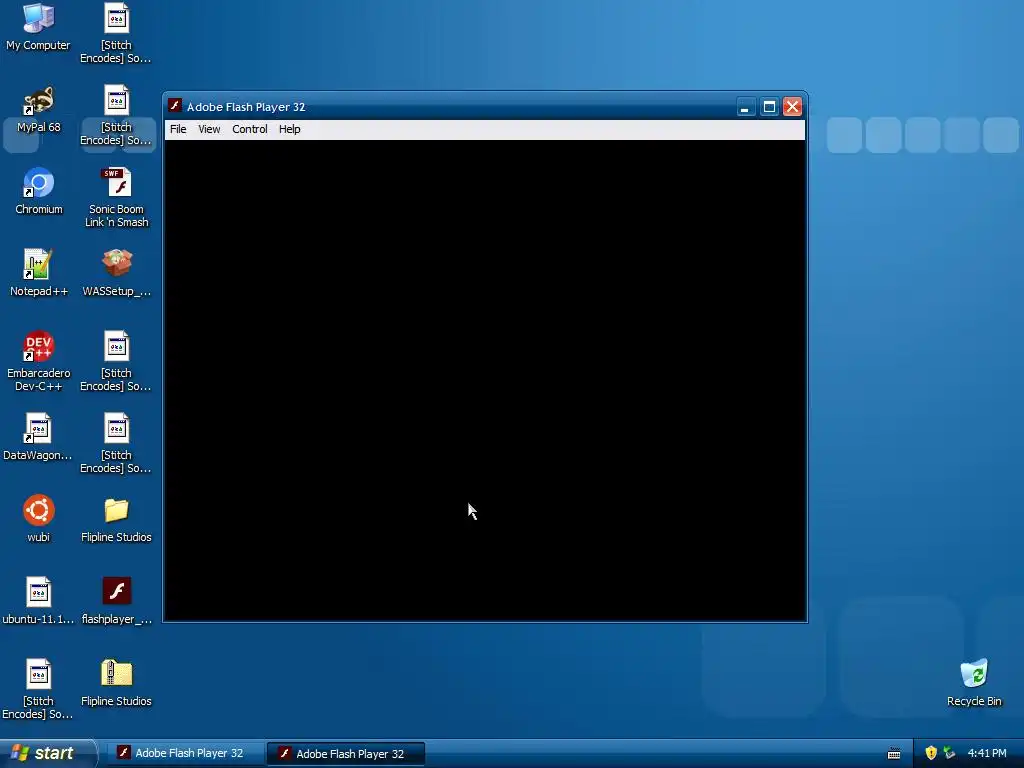Screen dimensions: 1024x768
Task: Open the Help menu in Flash Player
Action: [289, 129]
